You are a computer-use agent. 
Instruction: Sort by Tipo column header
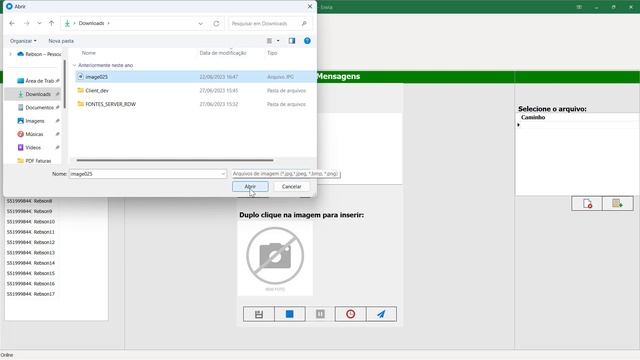point(272,53)
